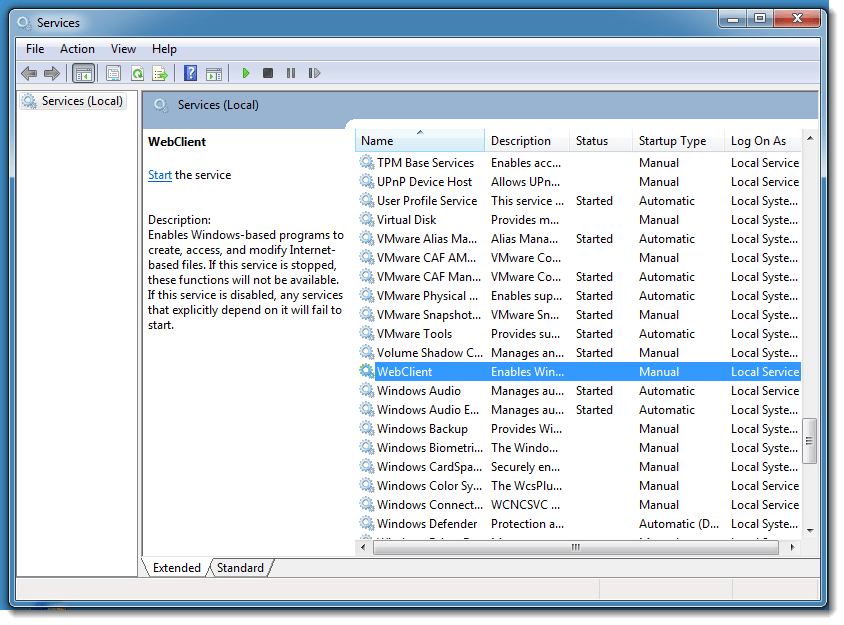The image size is (844, 625).
Task: Sort by the Startup Type column header
Action: pos(672,141)
